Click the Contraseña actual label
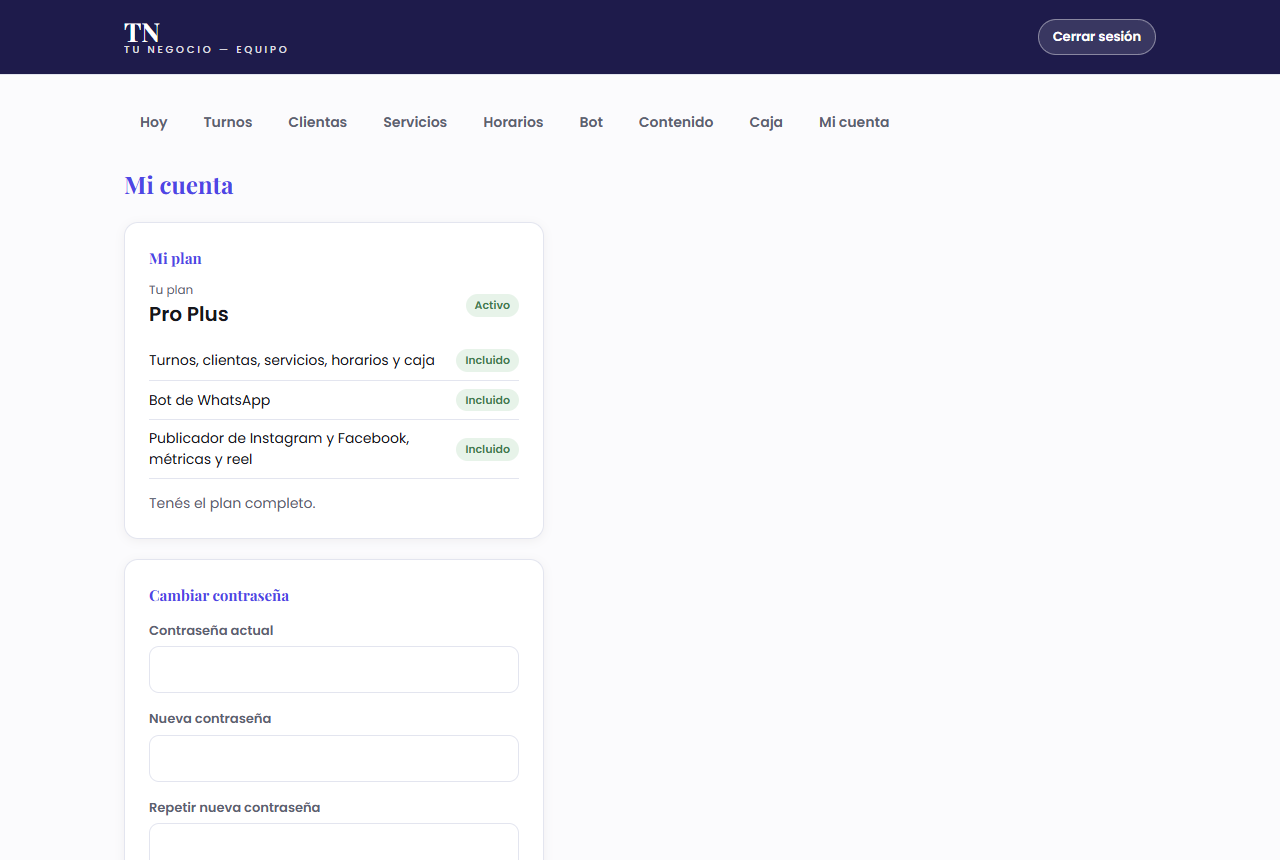 [x=211, y=630]
